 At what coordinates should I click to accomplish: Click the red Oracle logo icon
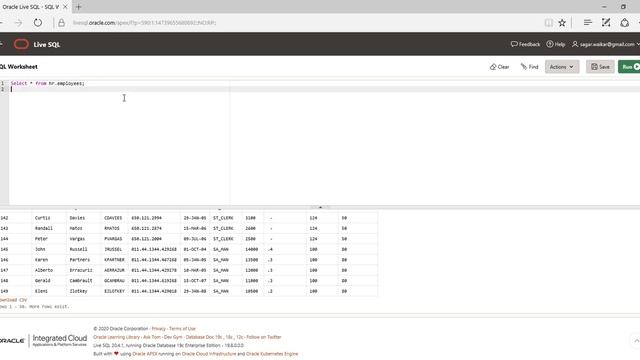[x=21, y=44]
